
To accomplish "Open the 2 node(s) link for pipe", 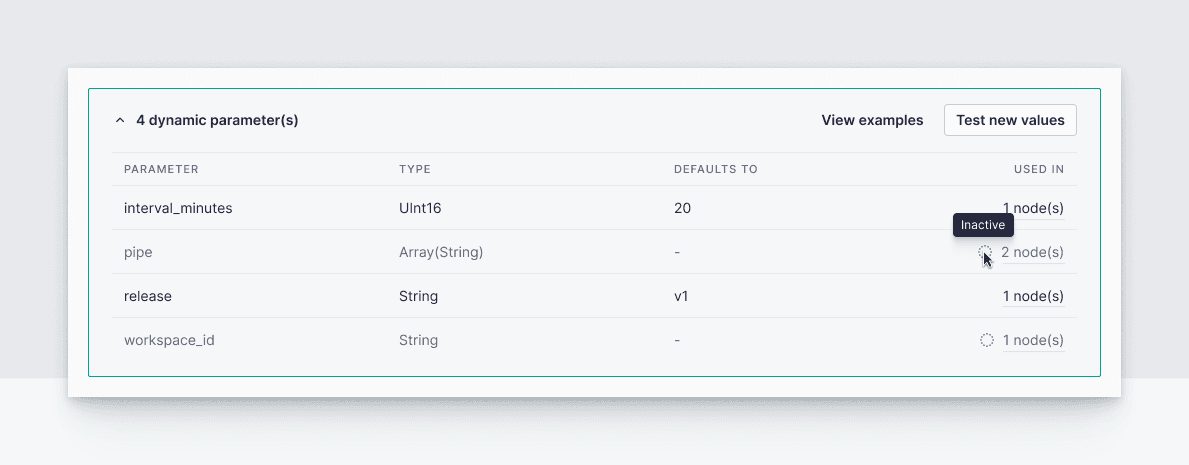I will pyautogui.click(x=1032, y=253).
